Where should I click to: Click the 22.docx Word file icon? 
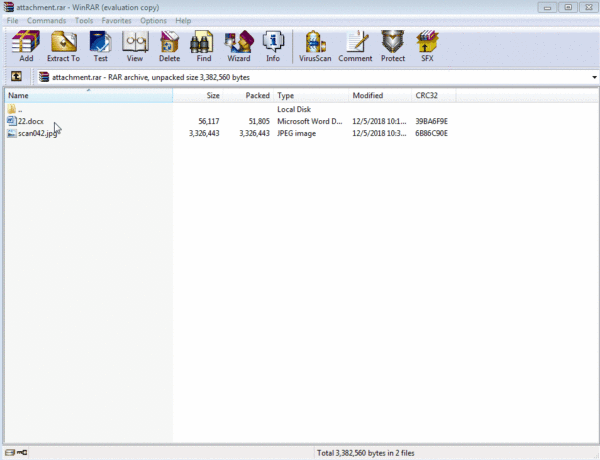click(12, 121)
